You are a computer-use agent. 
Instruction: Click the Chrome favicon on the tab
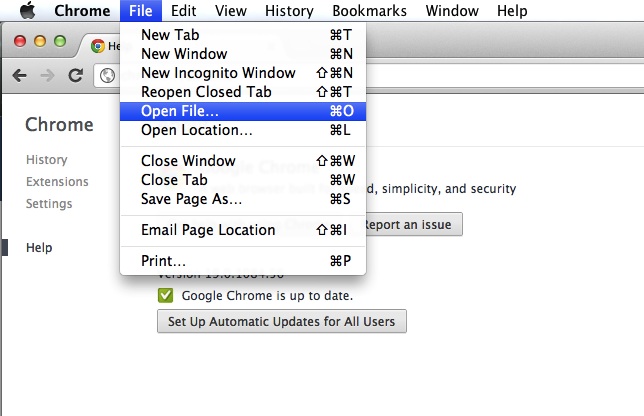pos(98,46)
